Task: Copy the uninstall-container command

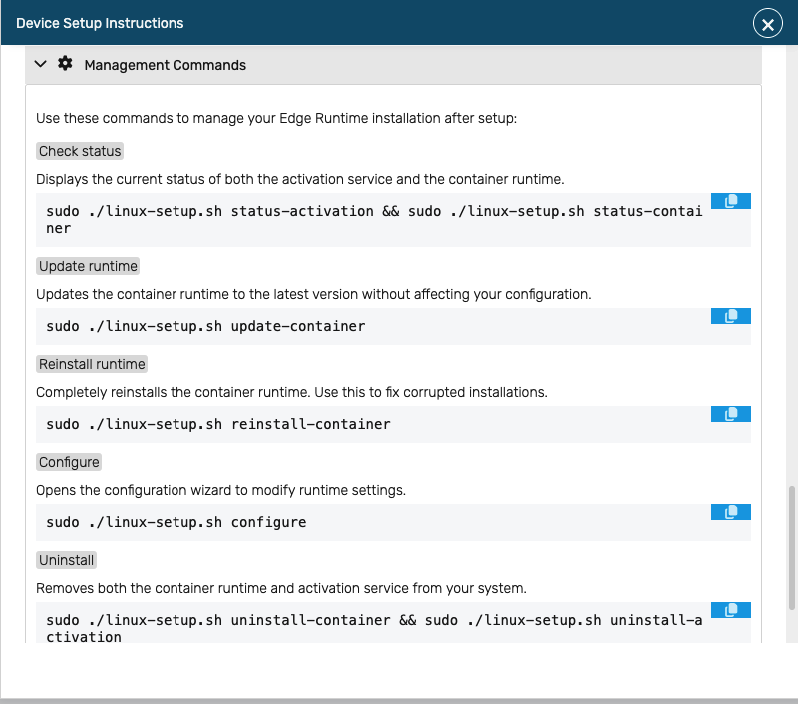Action: click(x=730, y=610)
